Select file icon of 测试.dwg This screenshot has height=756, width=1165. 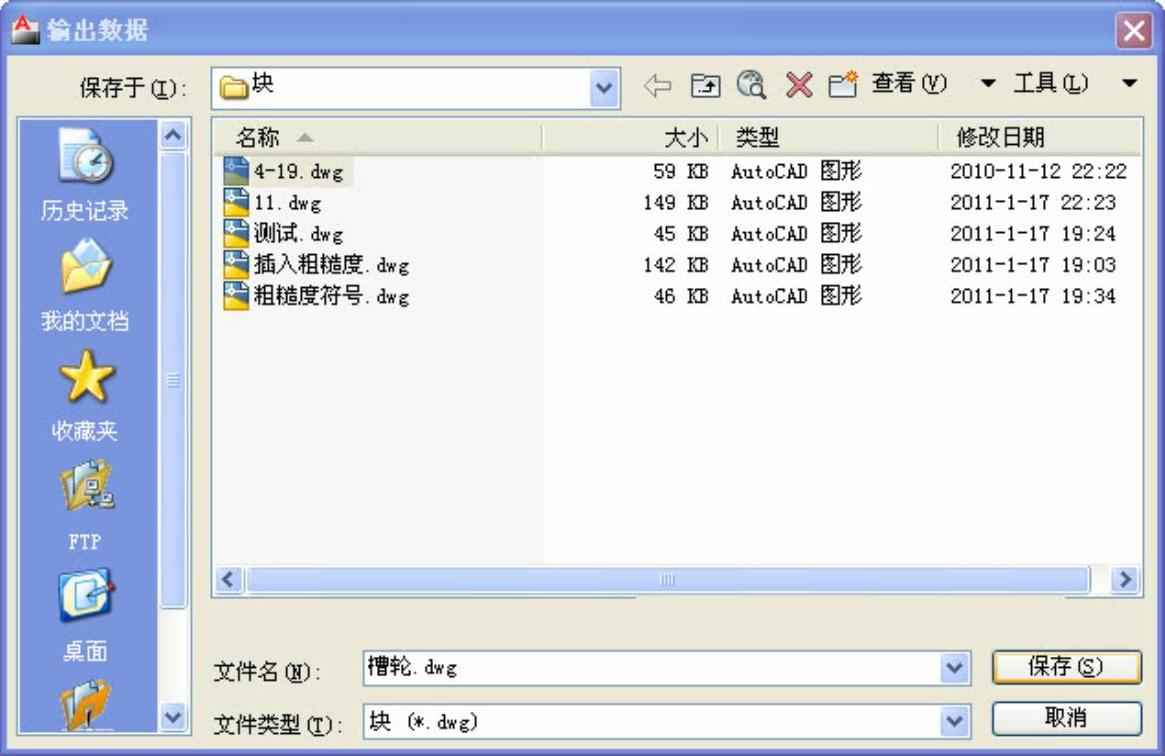pos(236,234)
